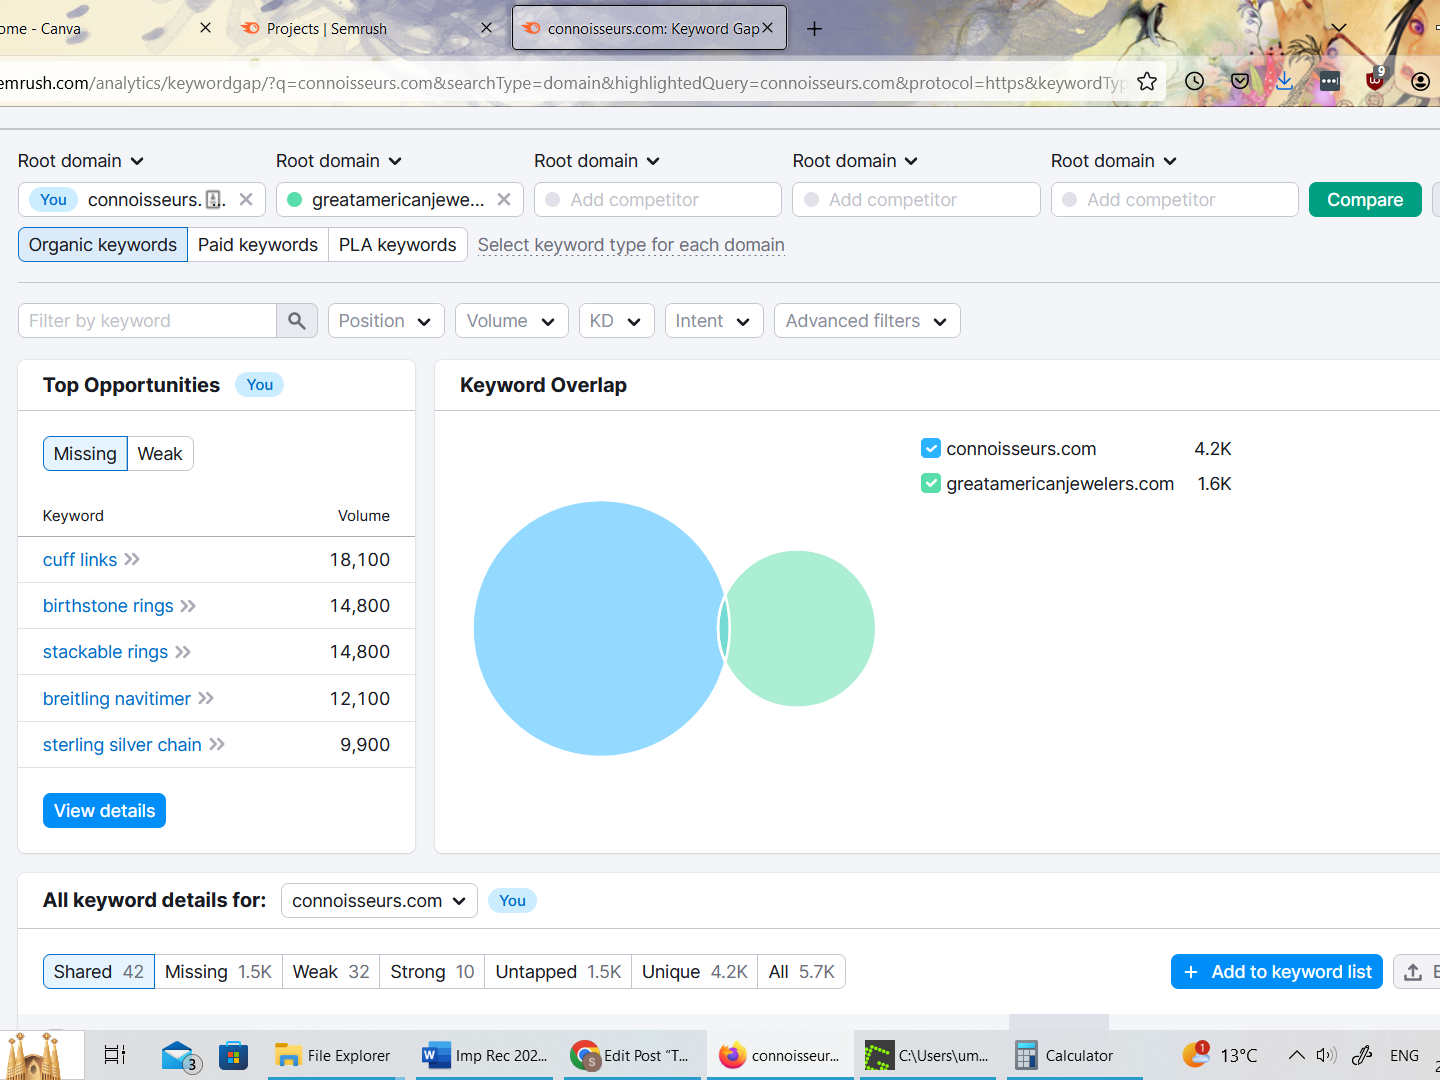Open the list all tabs chevron
This screenshot has width=1440, height=1080.
tap(1339, 28)
